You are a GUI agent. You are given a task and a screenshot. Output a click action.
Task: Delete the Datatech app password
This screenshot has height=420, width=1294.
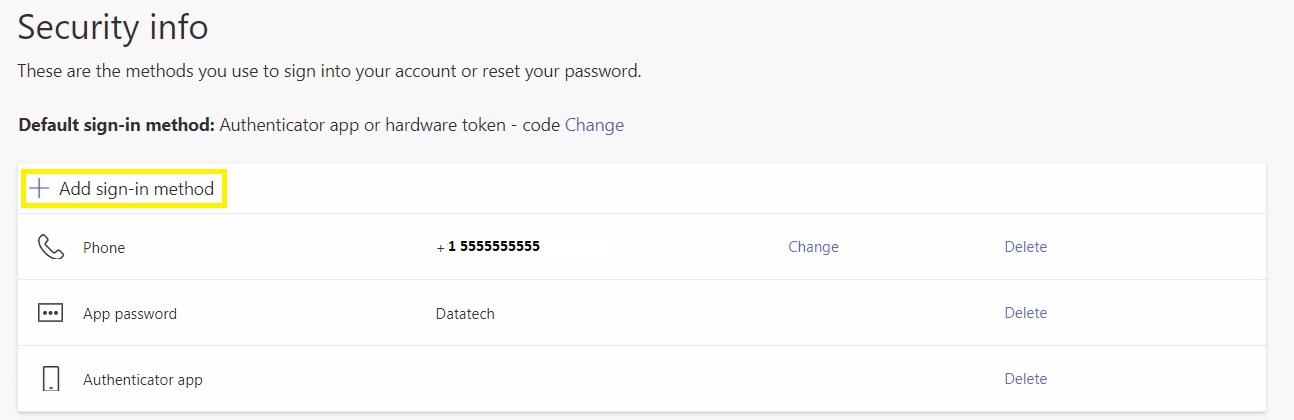(x=1025, y=313)
